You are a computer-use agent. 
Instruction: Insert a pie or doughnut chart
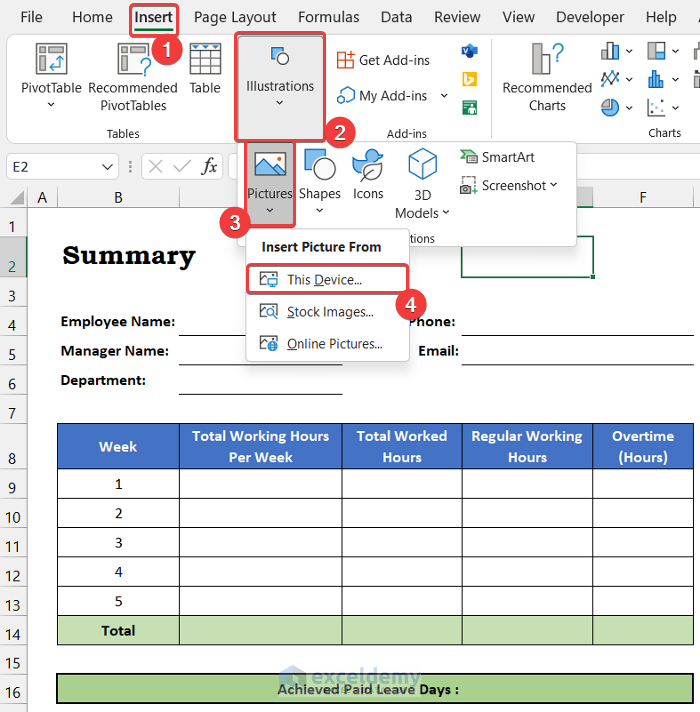tap(610, 108)
